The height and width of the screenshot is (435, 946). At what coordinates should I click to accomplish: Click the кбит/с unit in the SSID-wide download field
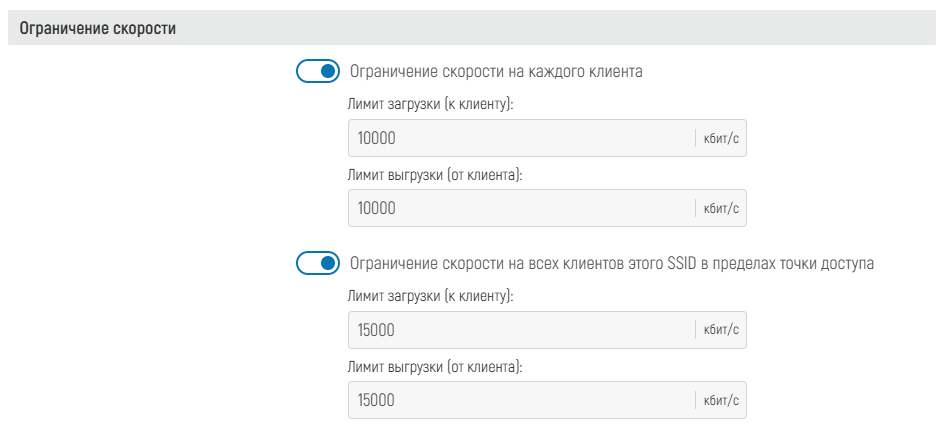click(721, 330)
